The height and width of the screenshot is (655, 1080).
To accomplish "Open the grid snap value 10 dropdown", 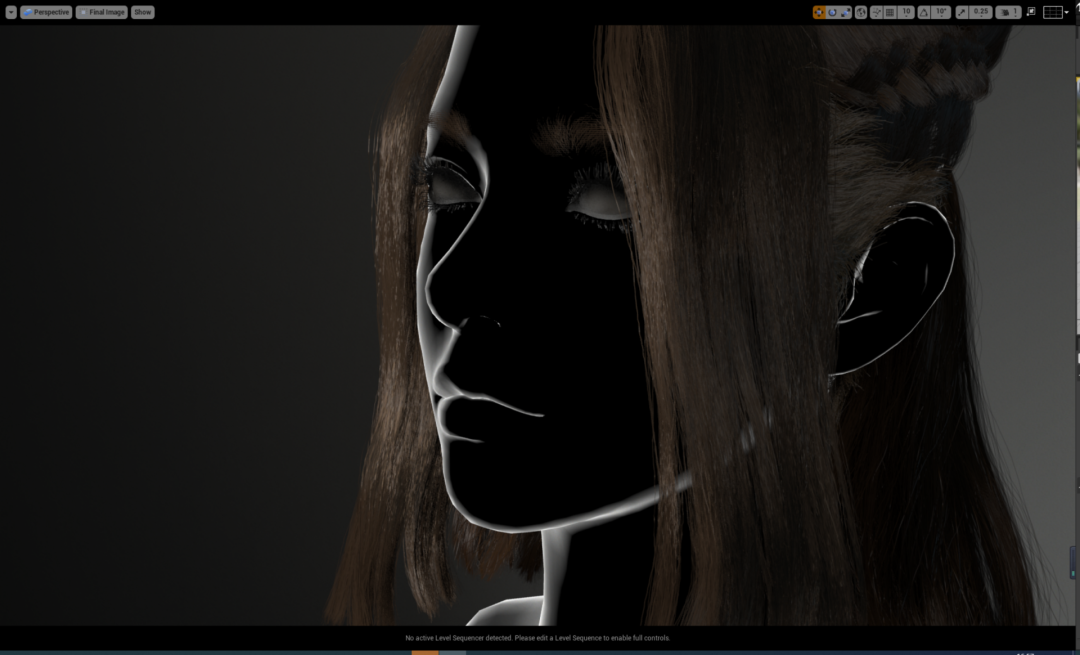I will (x=906, y=12).
